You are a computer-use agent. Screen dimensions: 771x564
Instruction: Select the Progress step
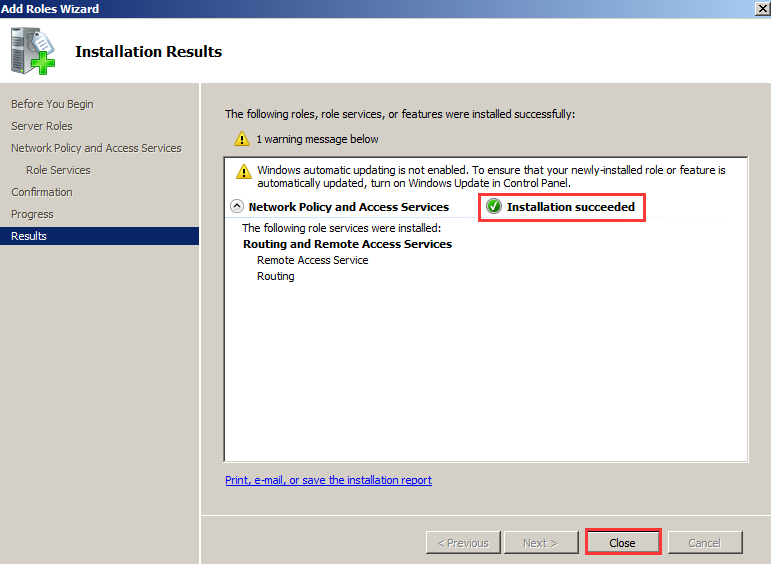pos(32,214)
